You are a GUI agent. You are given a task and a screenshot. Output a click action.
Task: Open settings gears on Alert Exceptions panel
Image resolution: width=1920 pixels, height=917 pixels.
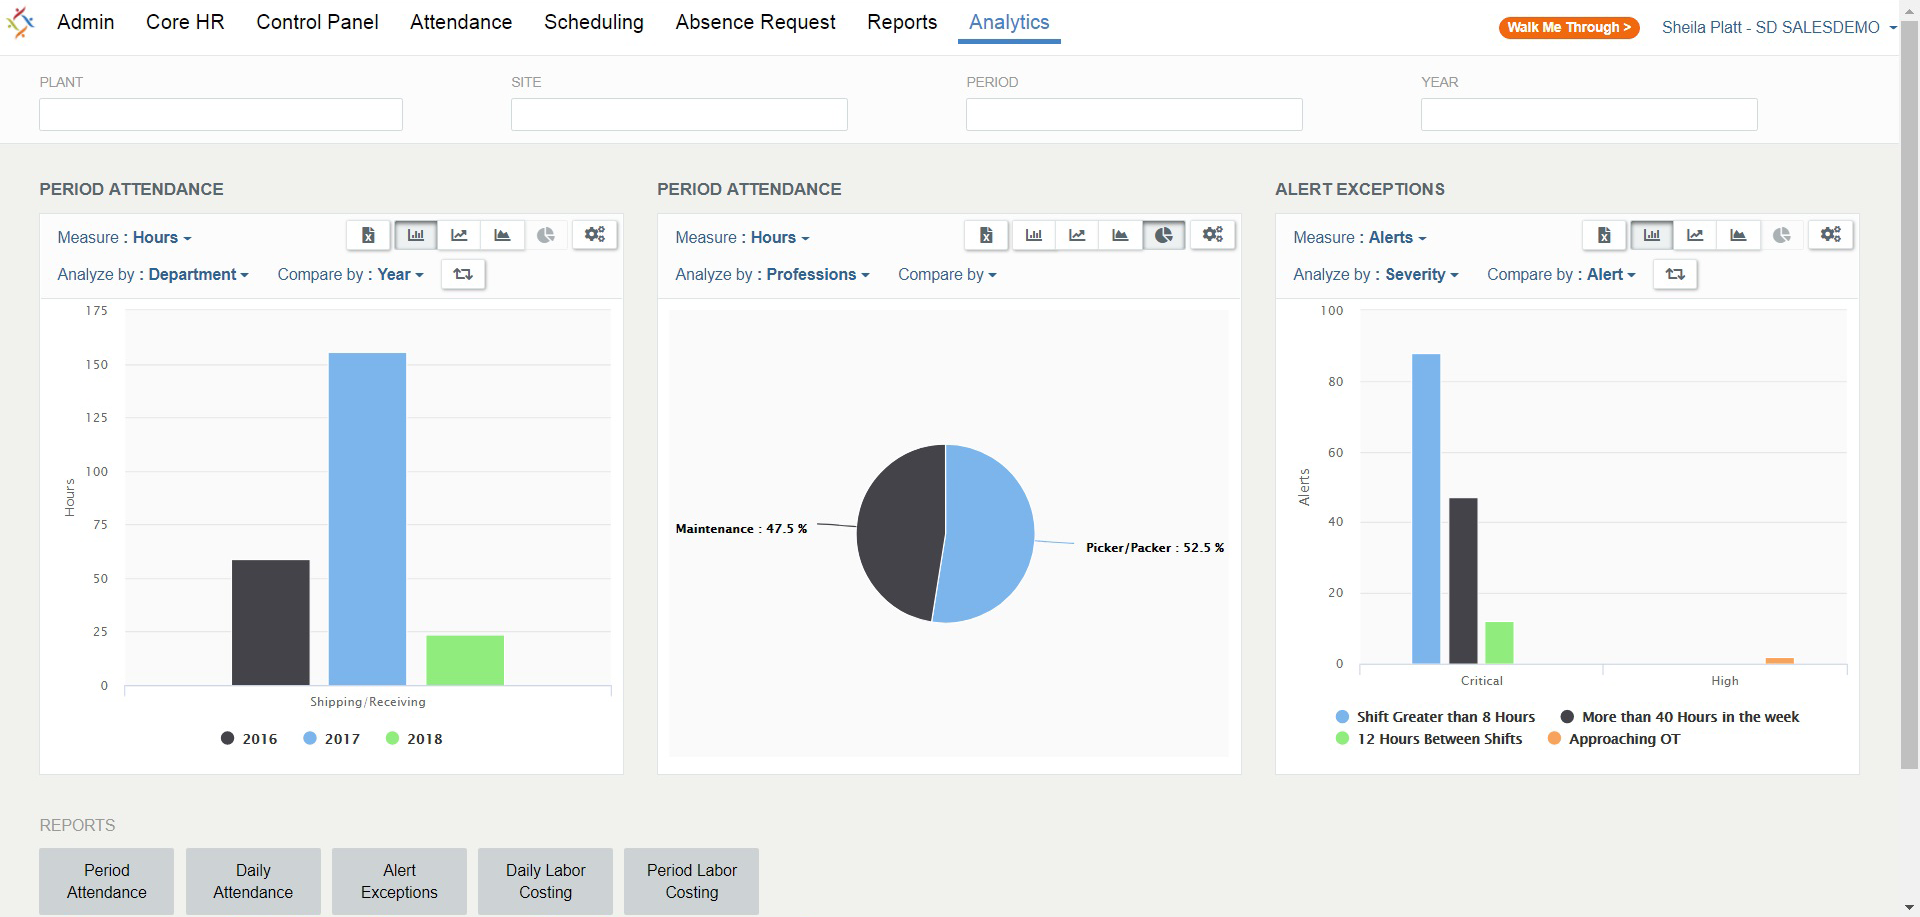coord(1831,235)
